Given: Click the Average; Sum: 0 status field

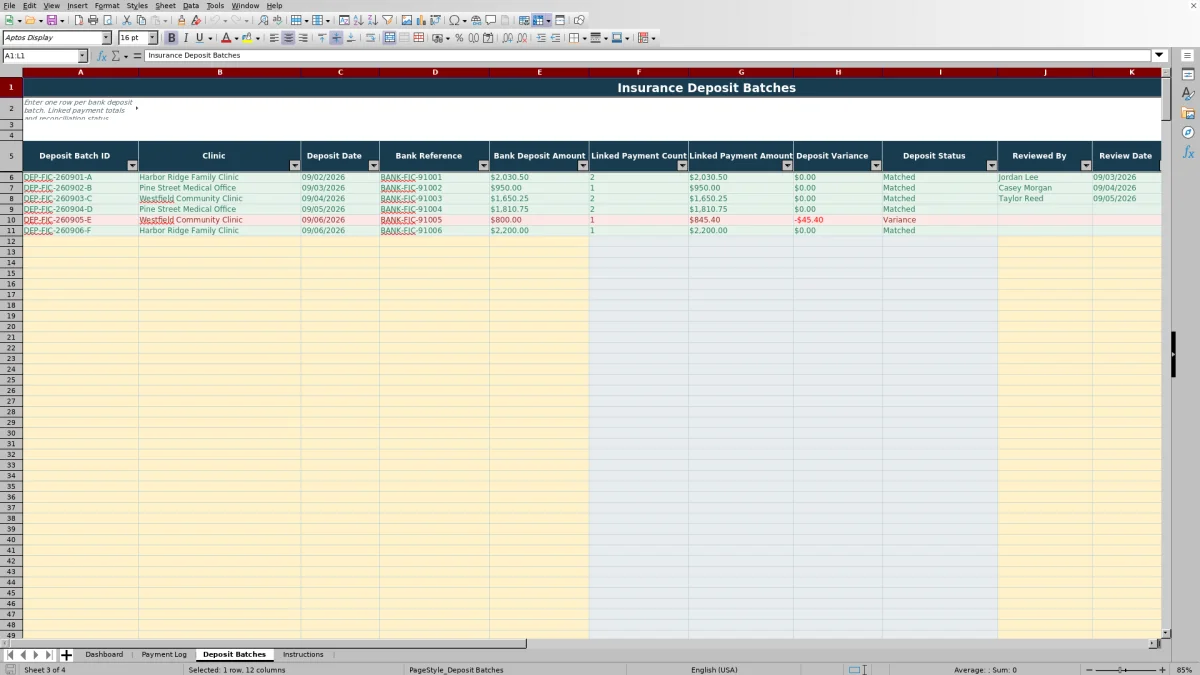Looking at the screenshot, I should coord(985,670).
